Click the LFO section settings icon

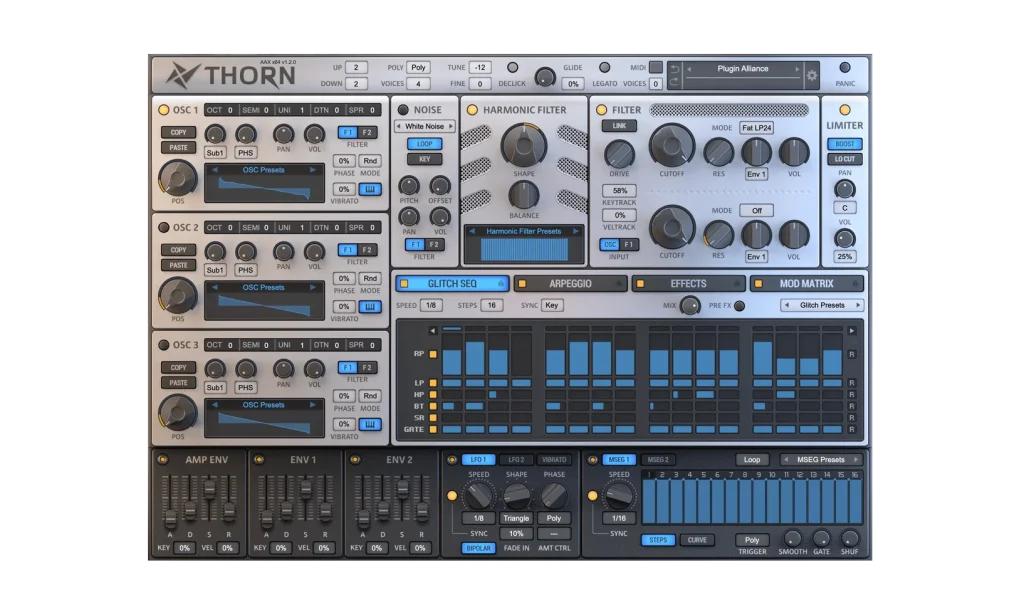[x=451, y=459]
